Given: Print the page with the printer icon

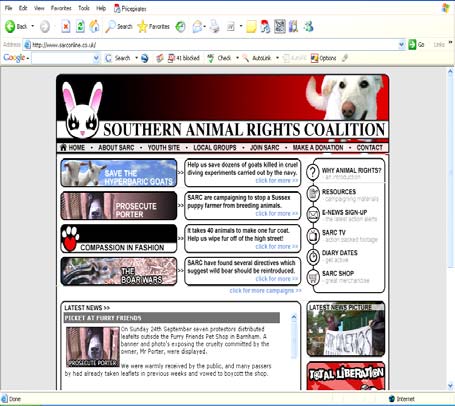Looking at the screenshot, I should click(x=215, y=27).
